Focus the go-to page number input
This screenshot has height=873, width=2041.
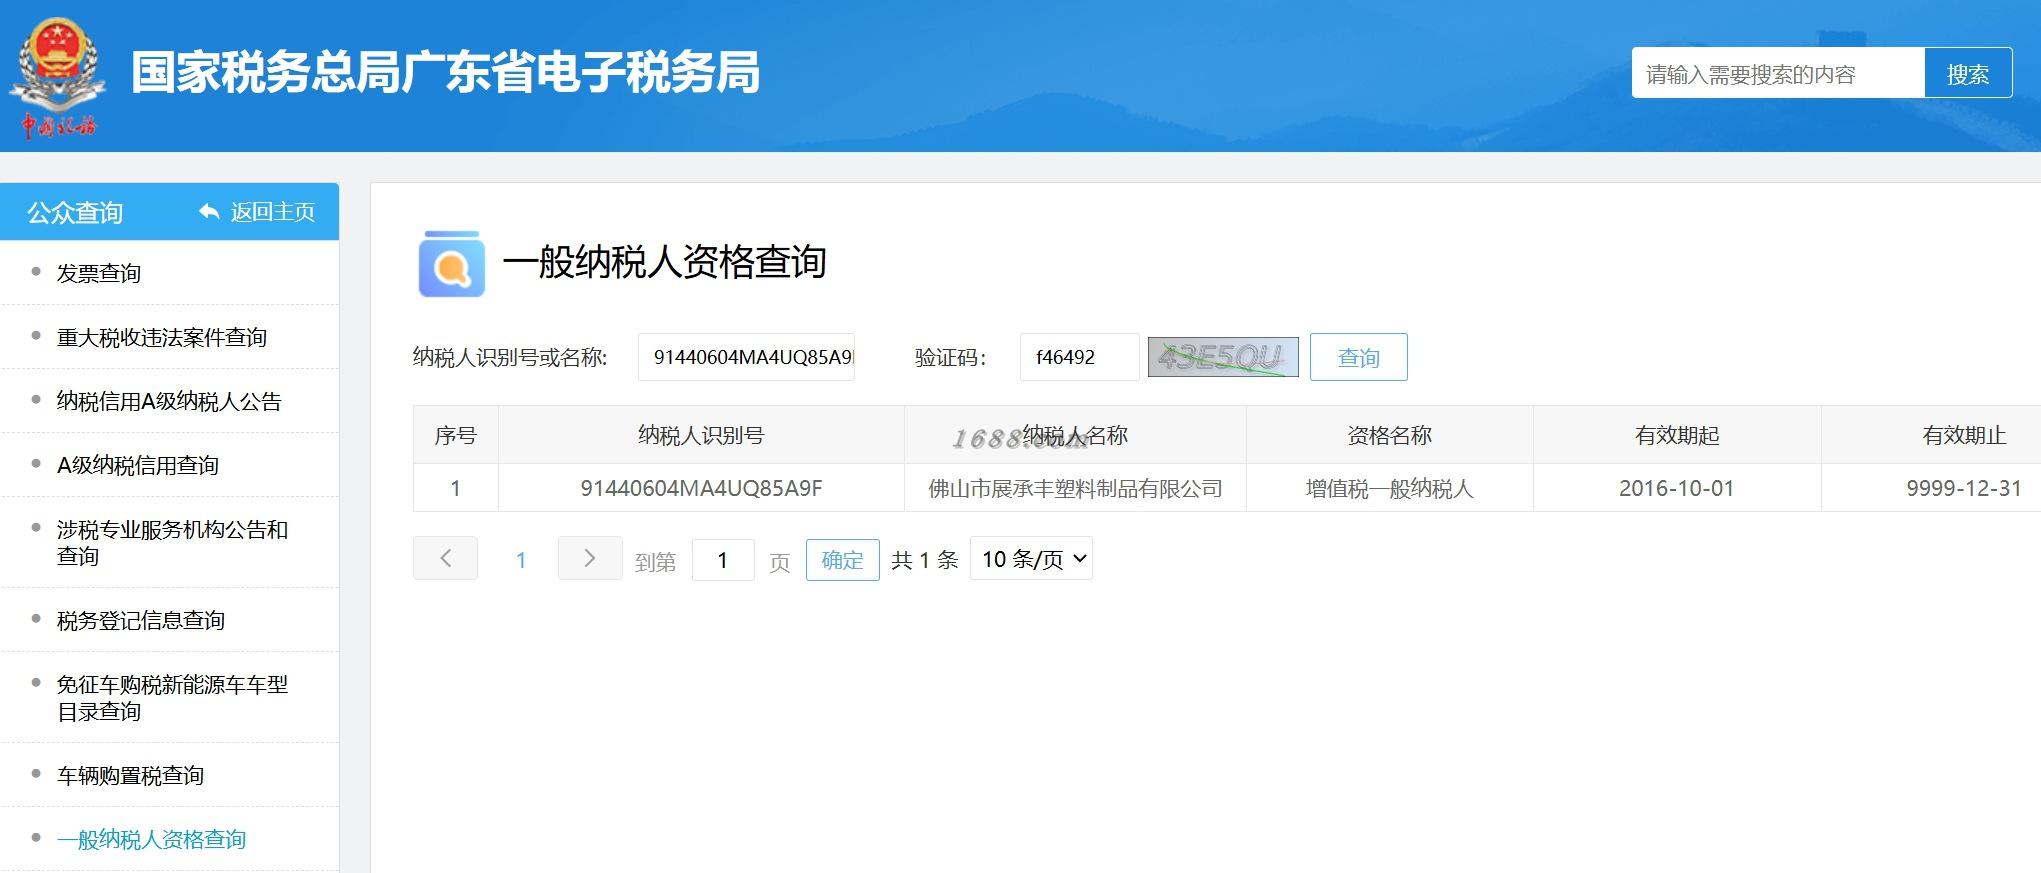pyautogui.click(x=722, y=559)
